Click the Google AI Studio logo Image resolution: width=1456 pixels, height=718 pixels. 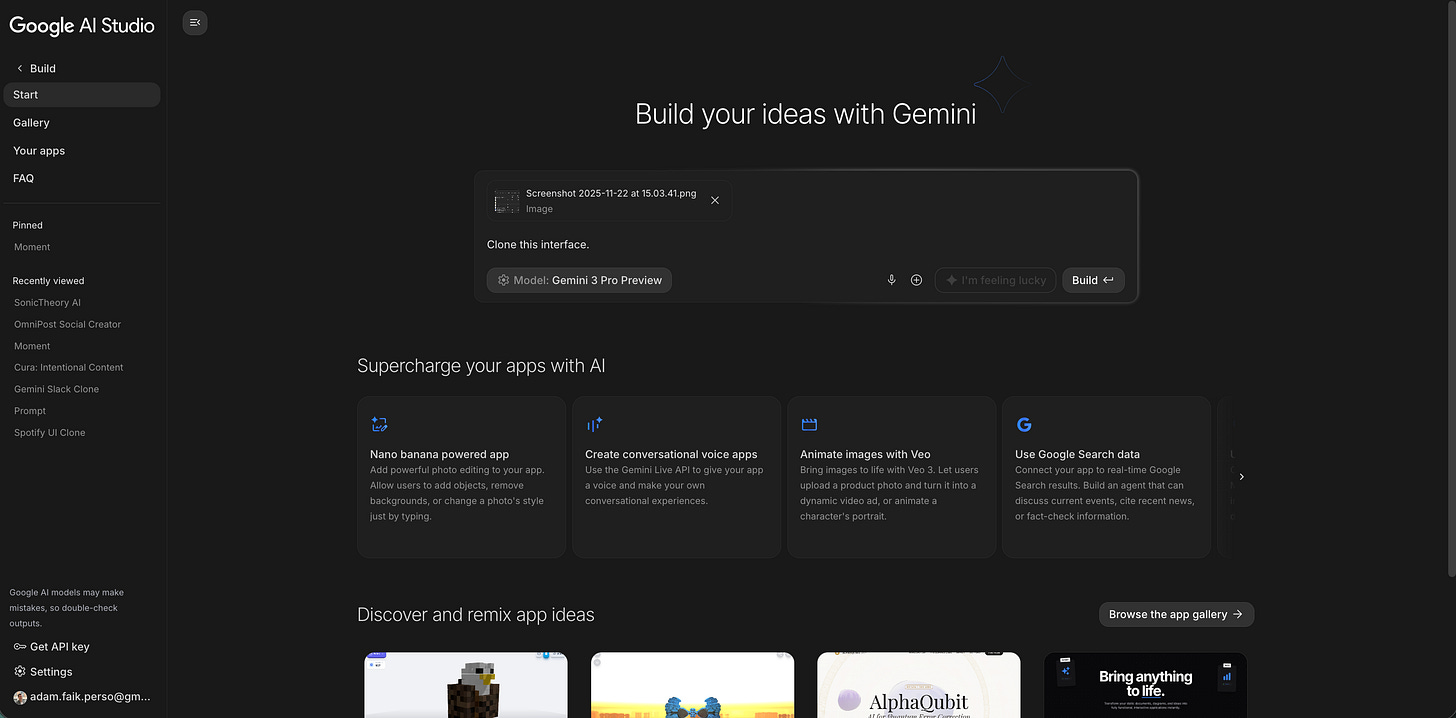pyautogui.click(x=81, y=25)
